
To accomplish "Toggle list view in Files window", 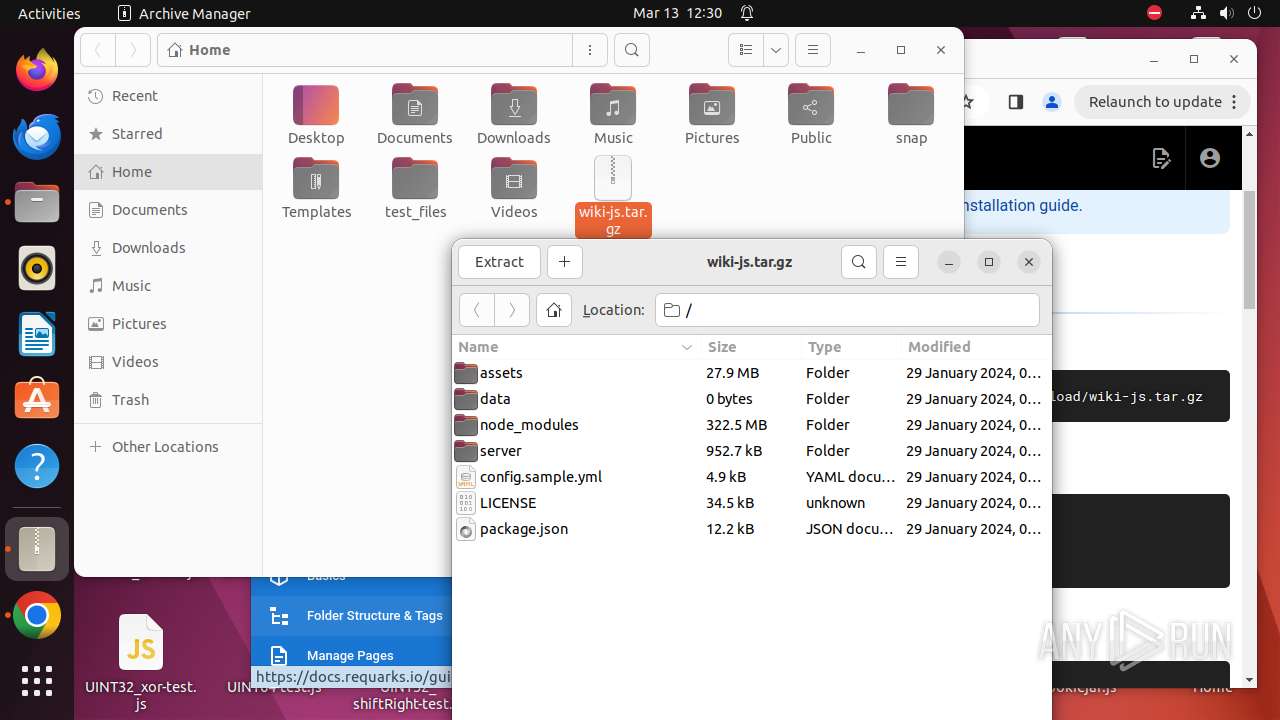I will 745,50.
